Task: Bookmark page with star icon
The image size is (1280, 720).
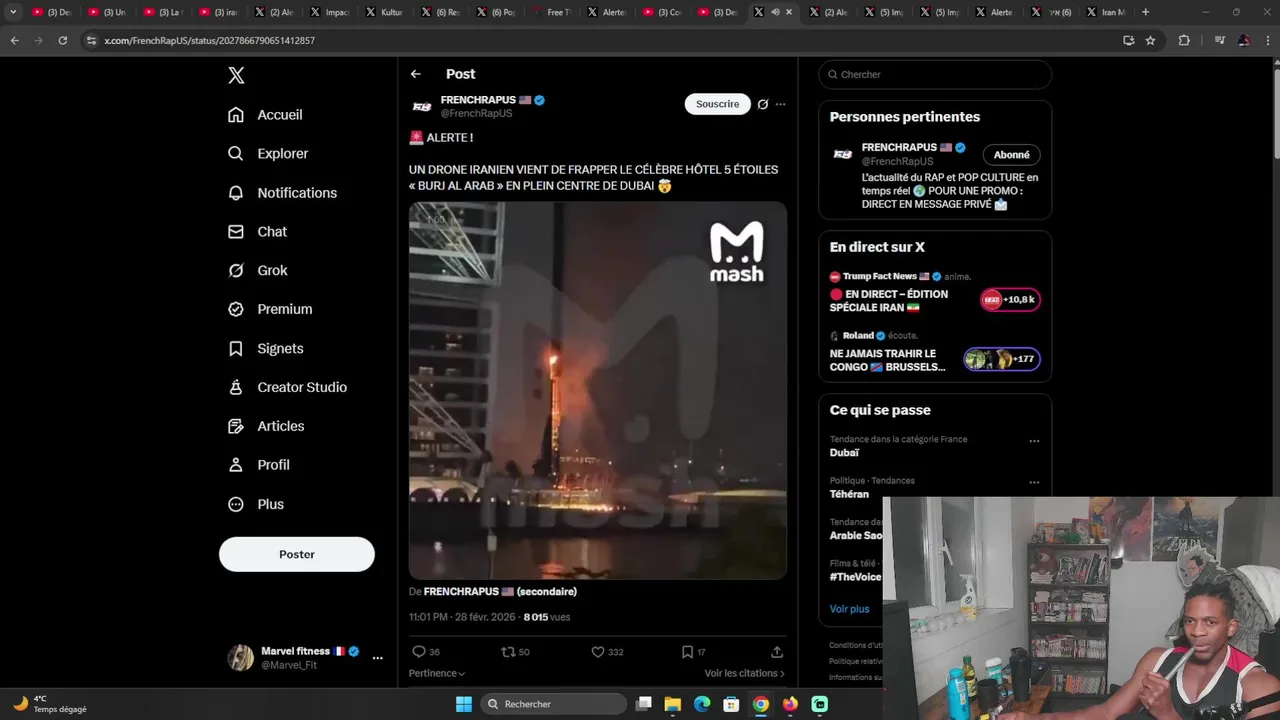Action: click(x=1151, y=41)
